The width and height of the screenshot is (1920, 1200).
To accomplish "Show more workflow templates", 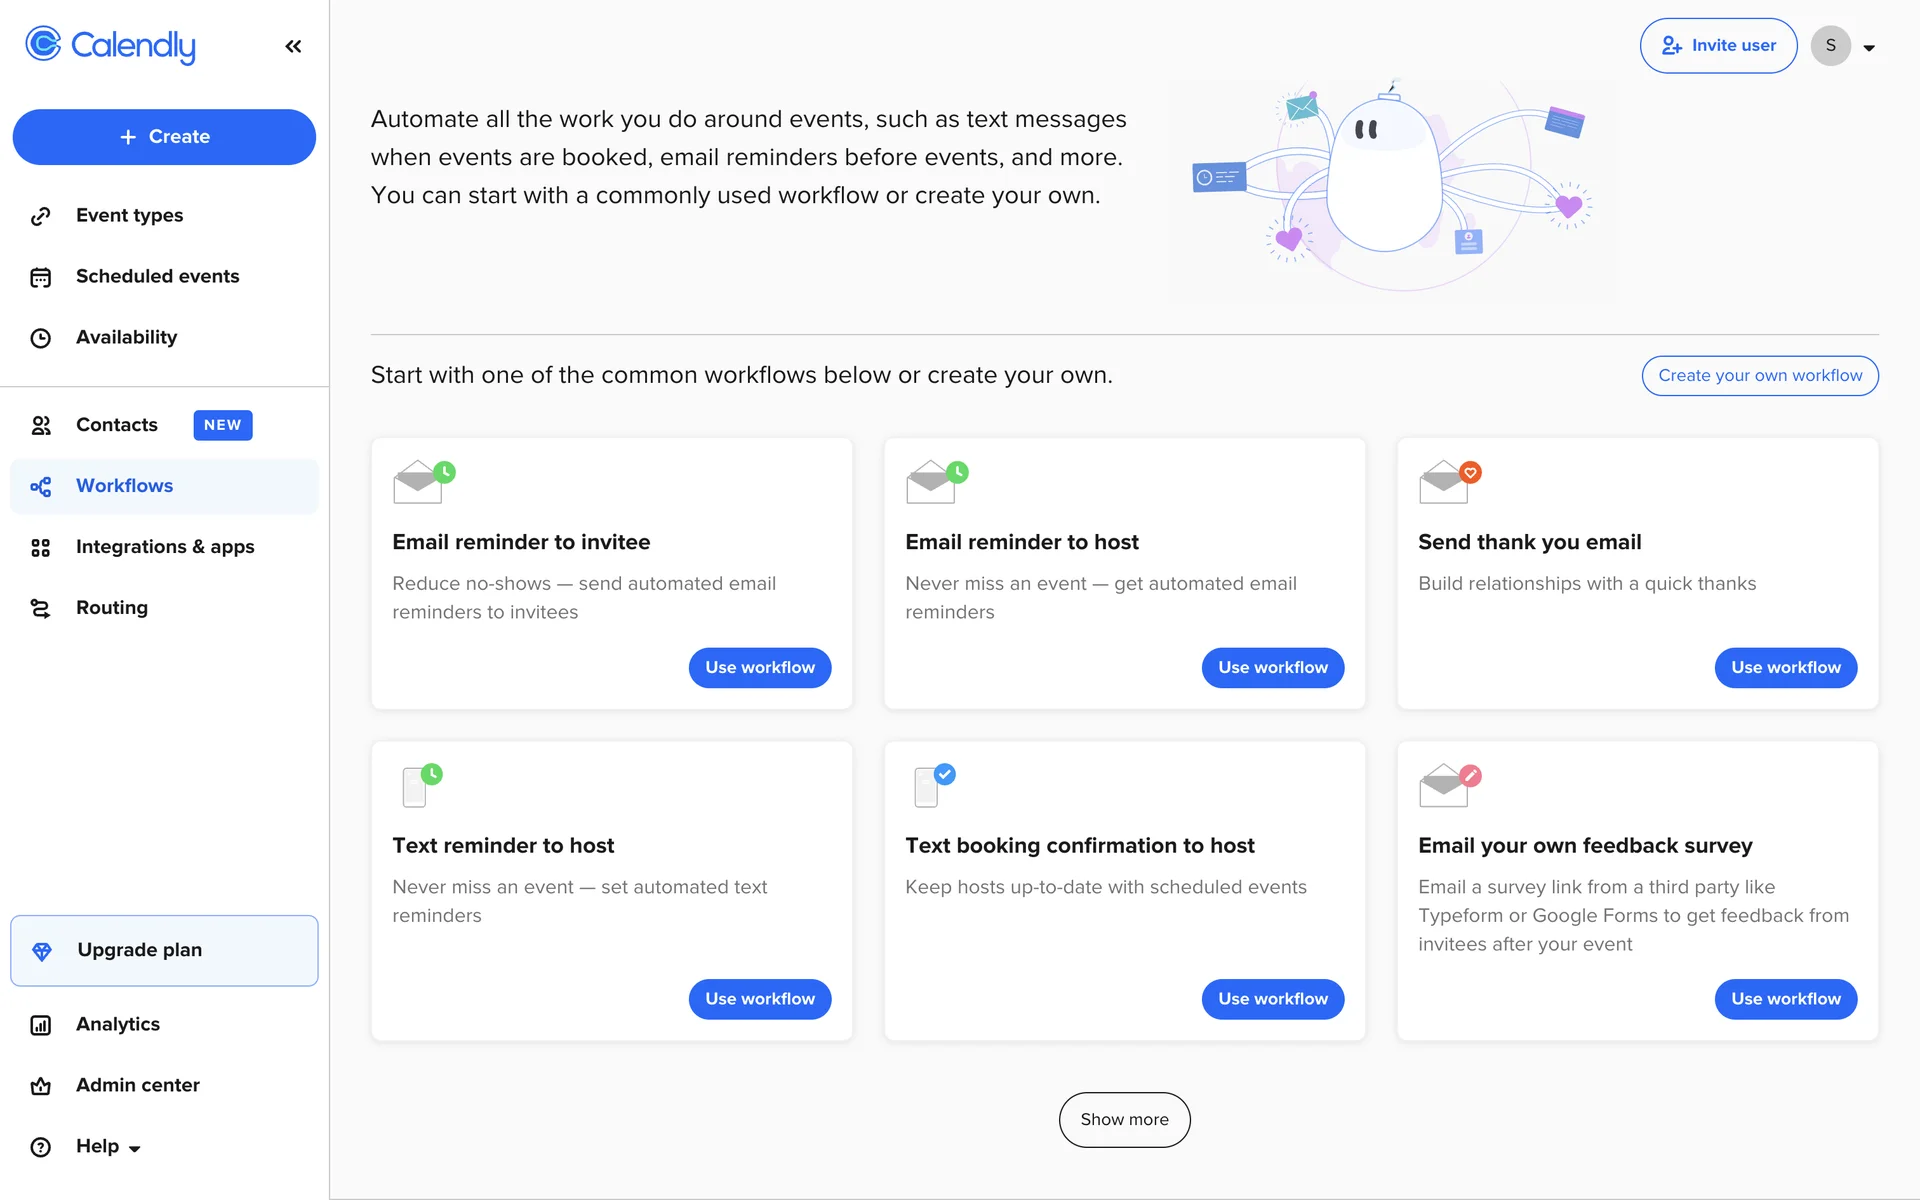I will pyautogui.click(x=1124, y=1120).
